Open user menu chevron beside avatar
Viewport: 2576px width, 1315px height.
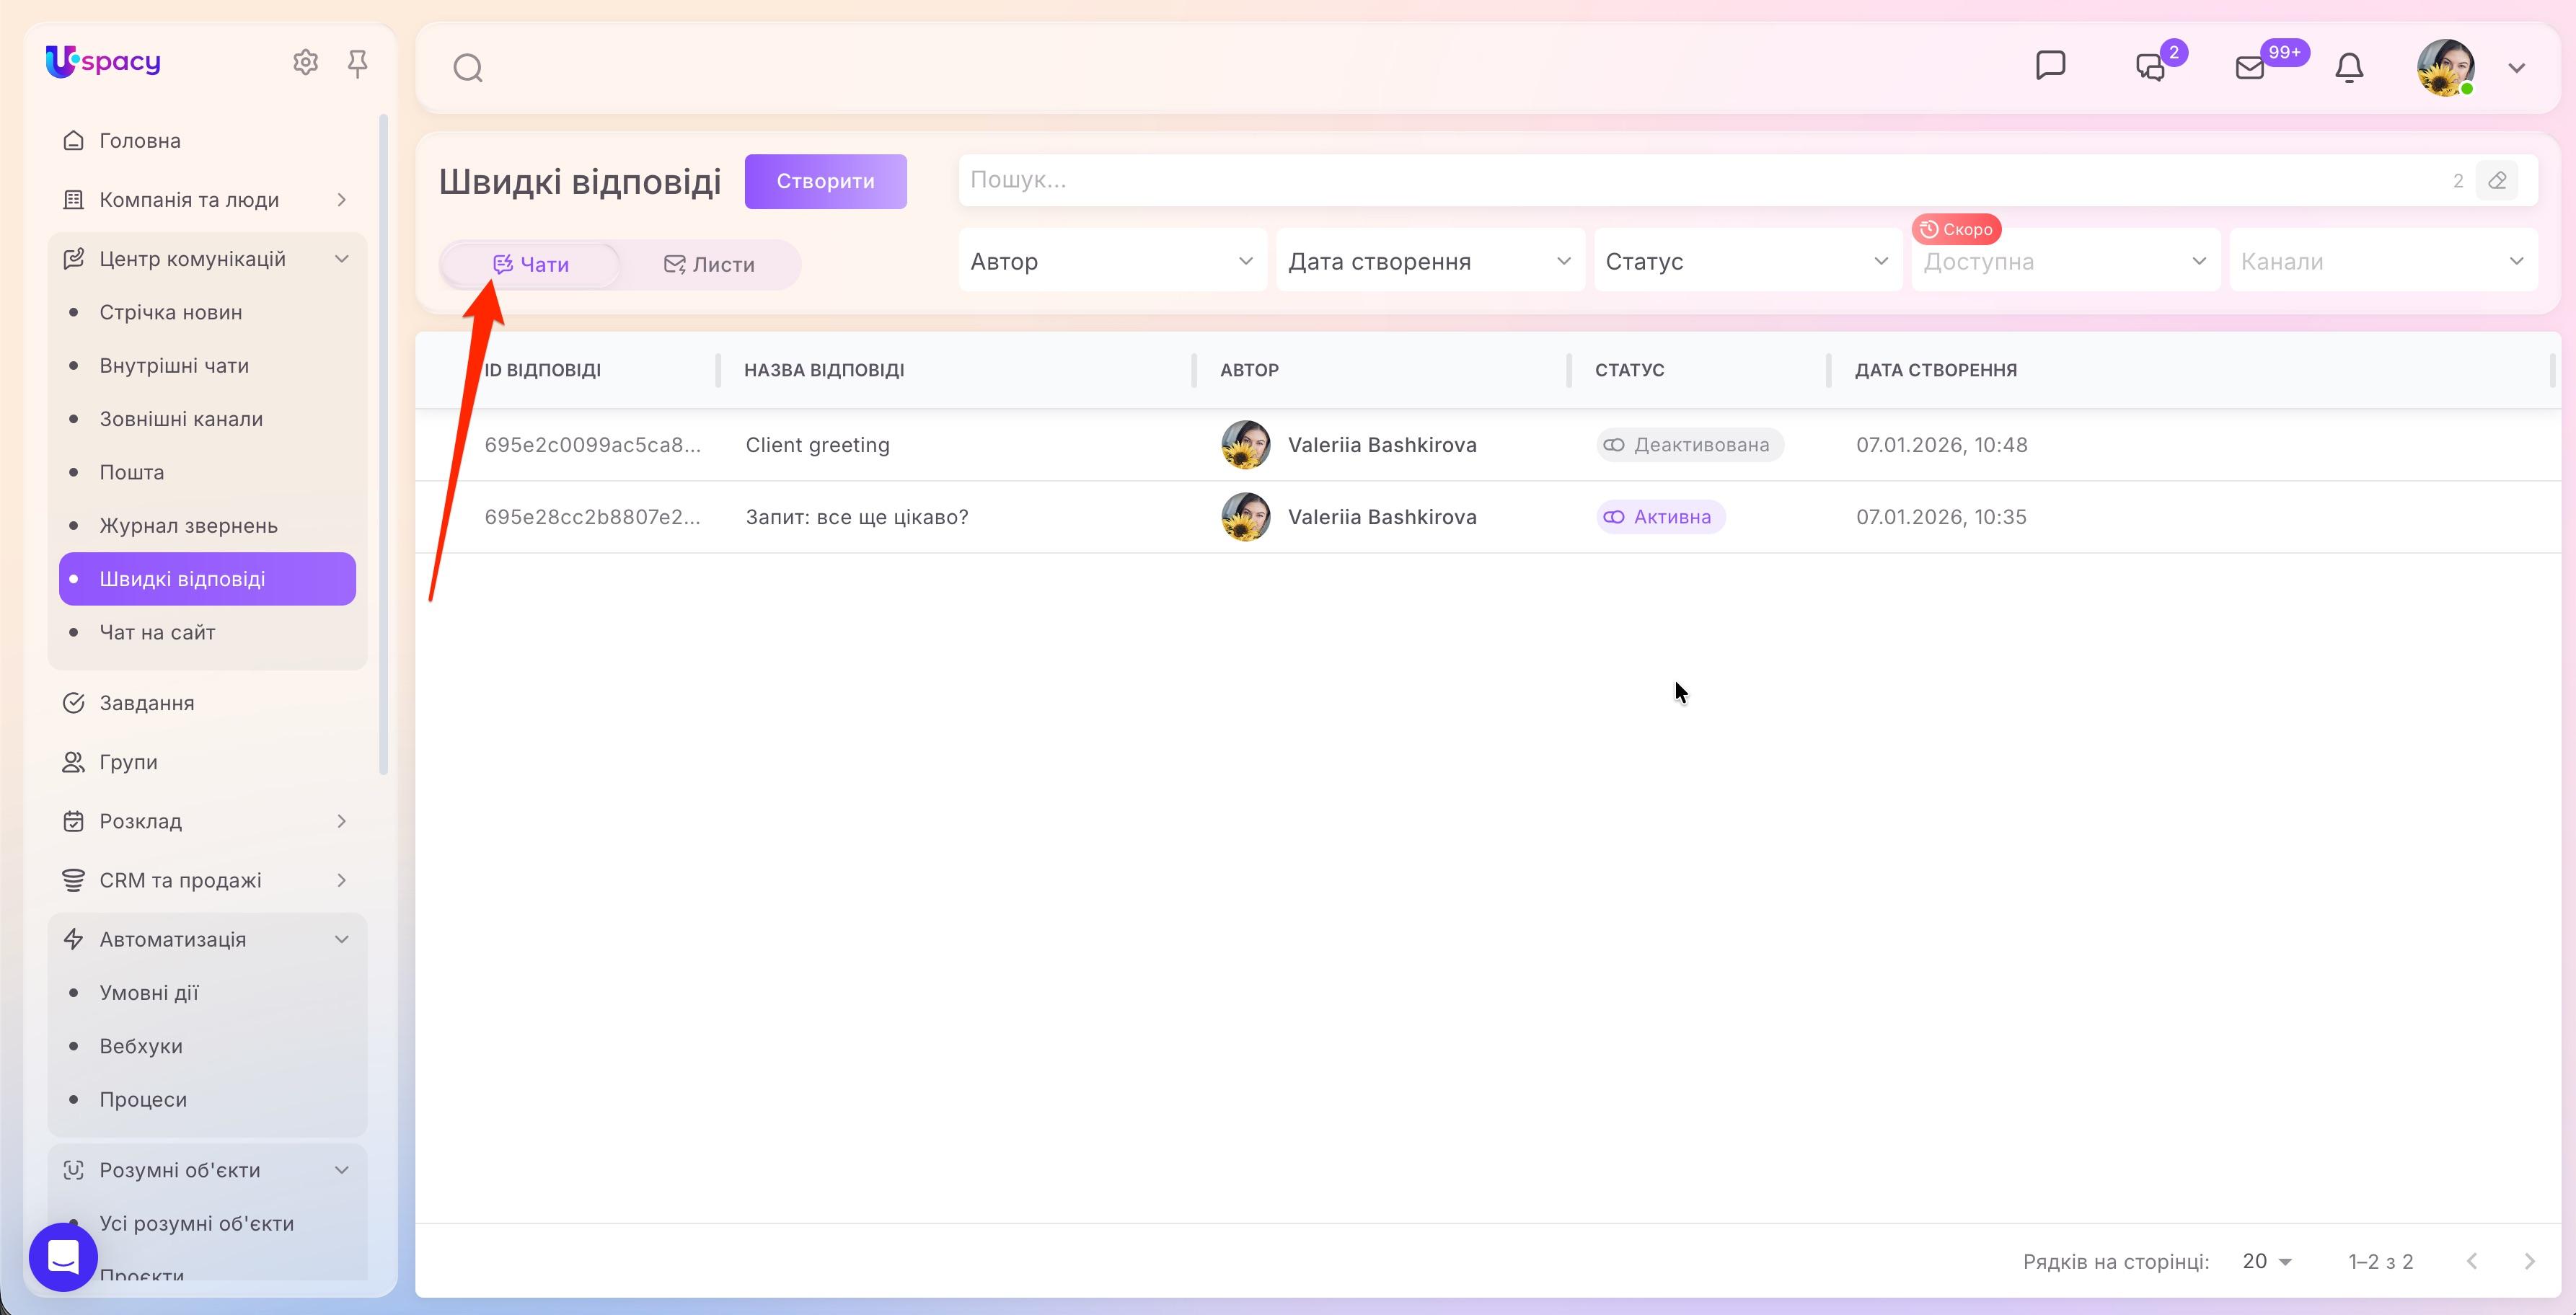point(2517,68)
